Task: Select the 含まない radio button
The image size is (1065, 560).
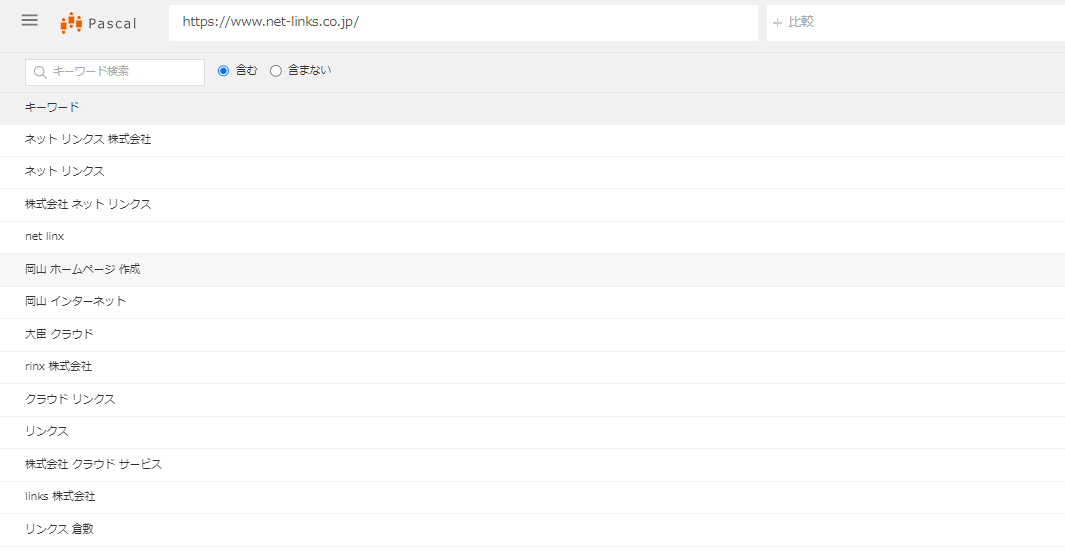Action: point(276,71)
